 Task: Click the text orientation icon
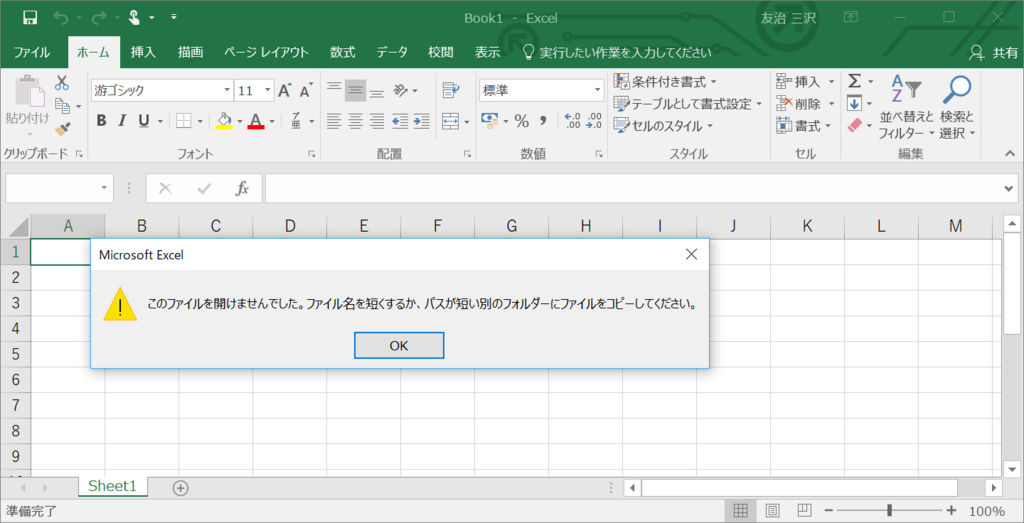401,90
